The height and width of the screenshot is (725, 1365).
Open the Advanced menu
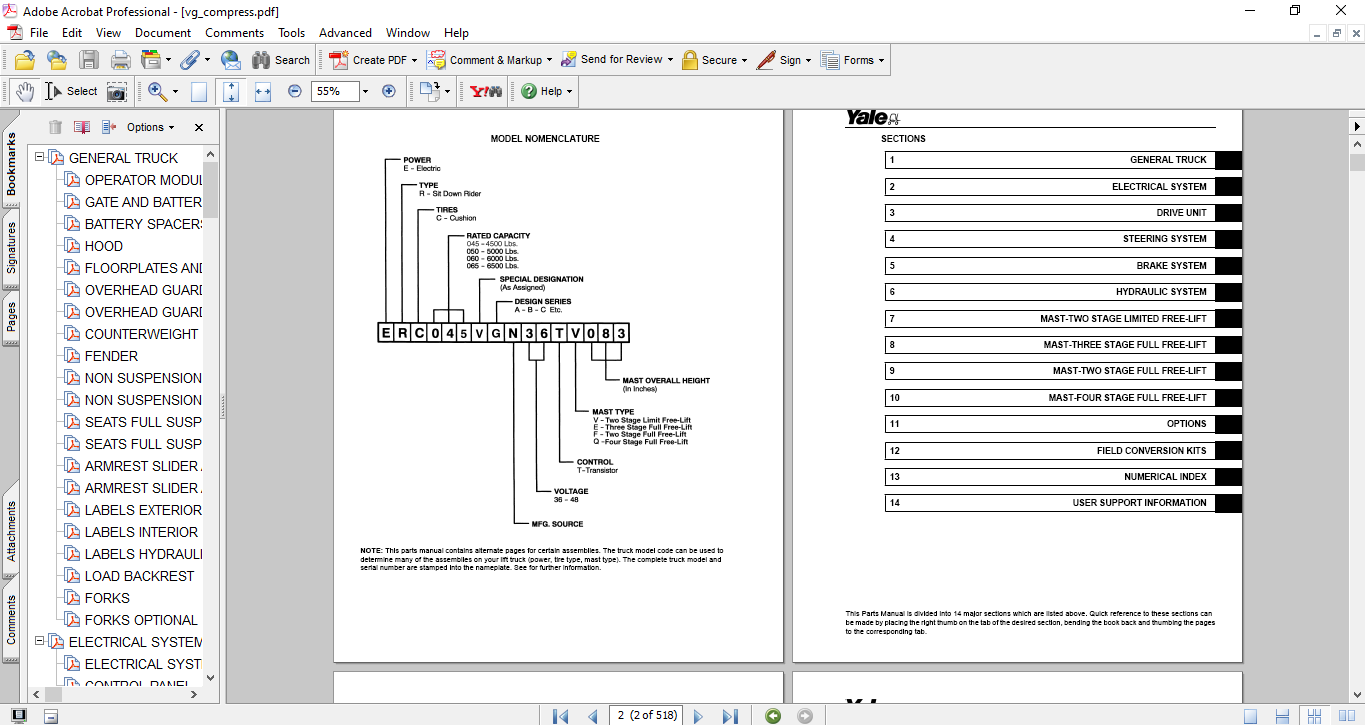pos(345,33)
